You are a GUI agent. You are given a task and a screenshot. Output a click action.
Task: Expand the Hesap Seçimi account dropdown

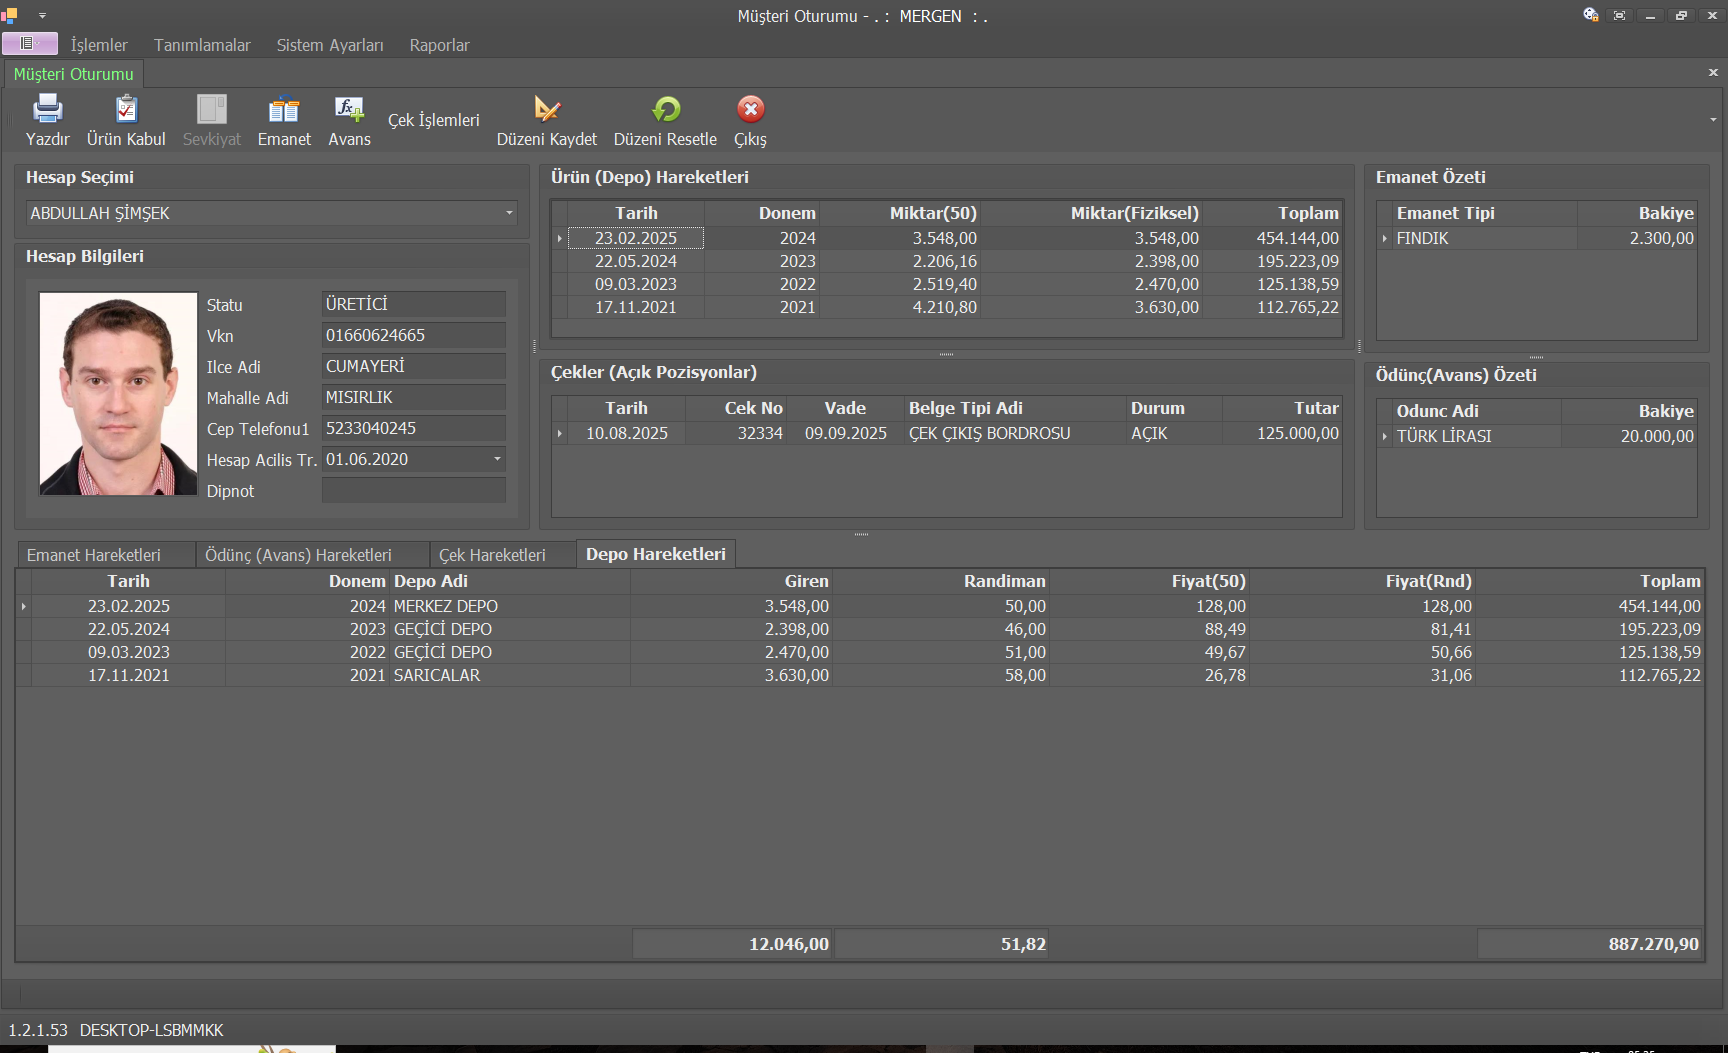coord(509,213)
